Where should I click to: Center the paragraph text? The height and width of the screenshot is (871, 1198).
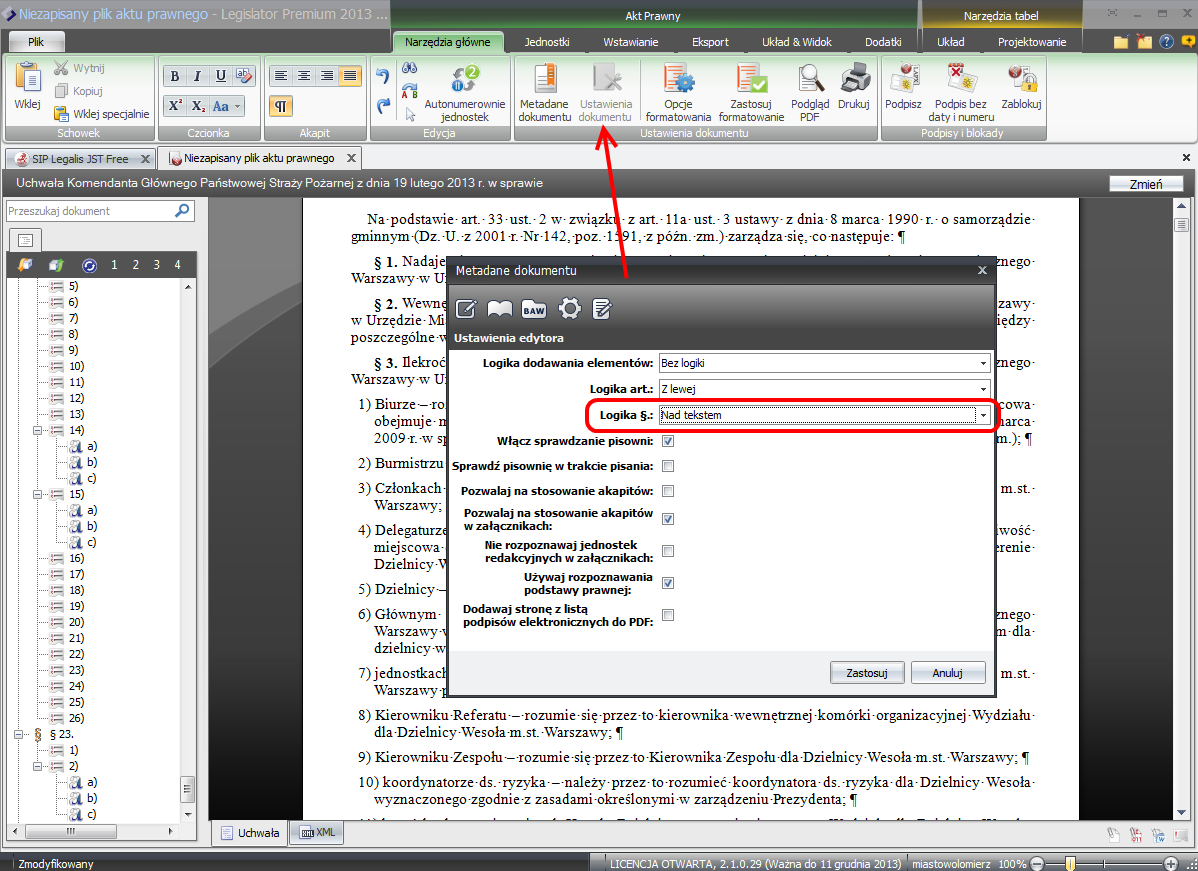tap(303, 76)
